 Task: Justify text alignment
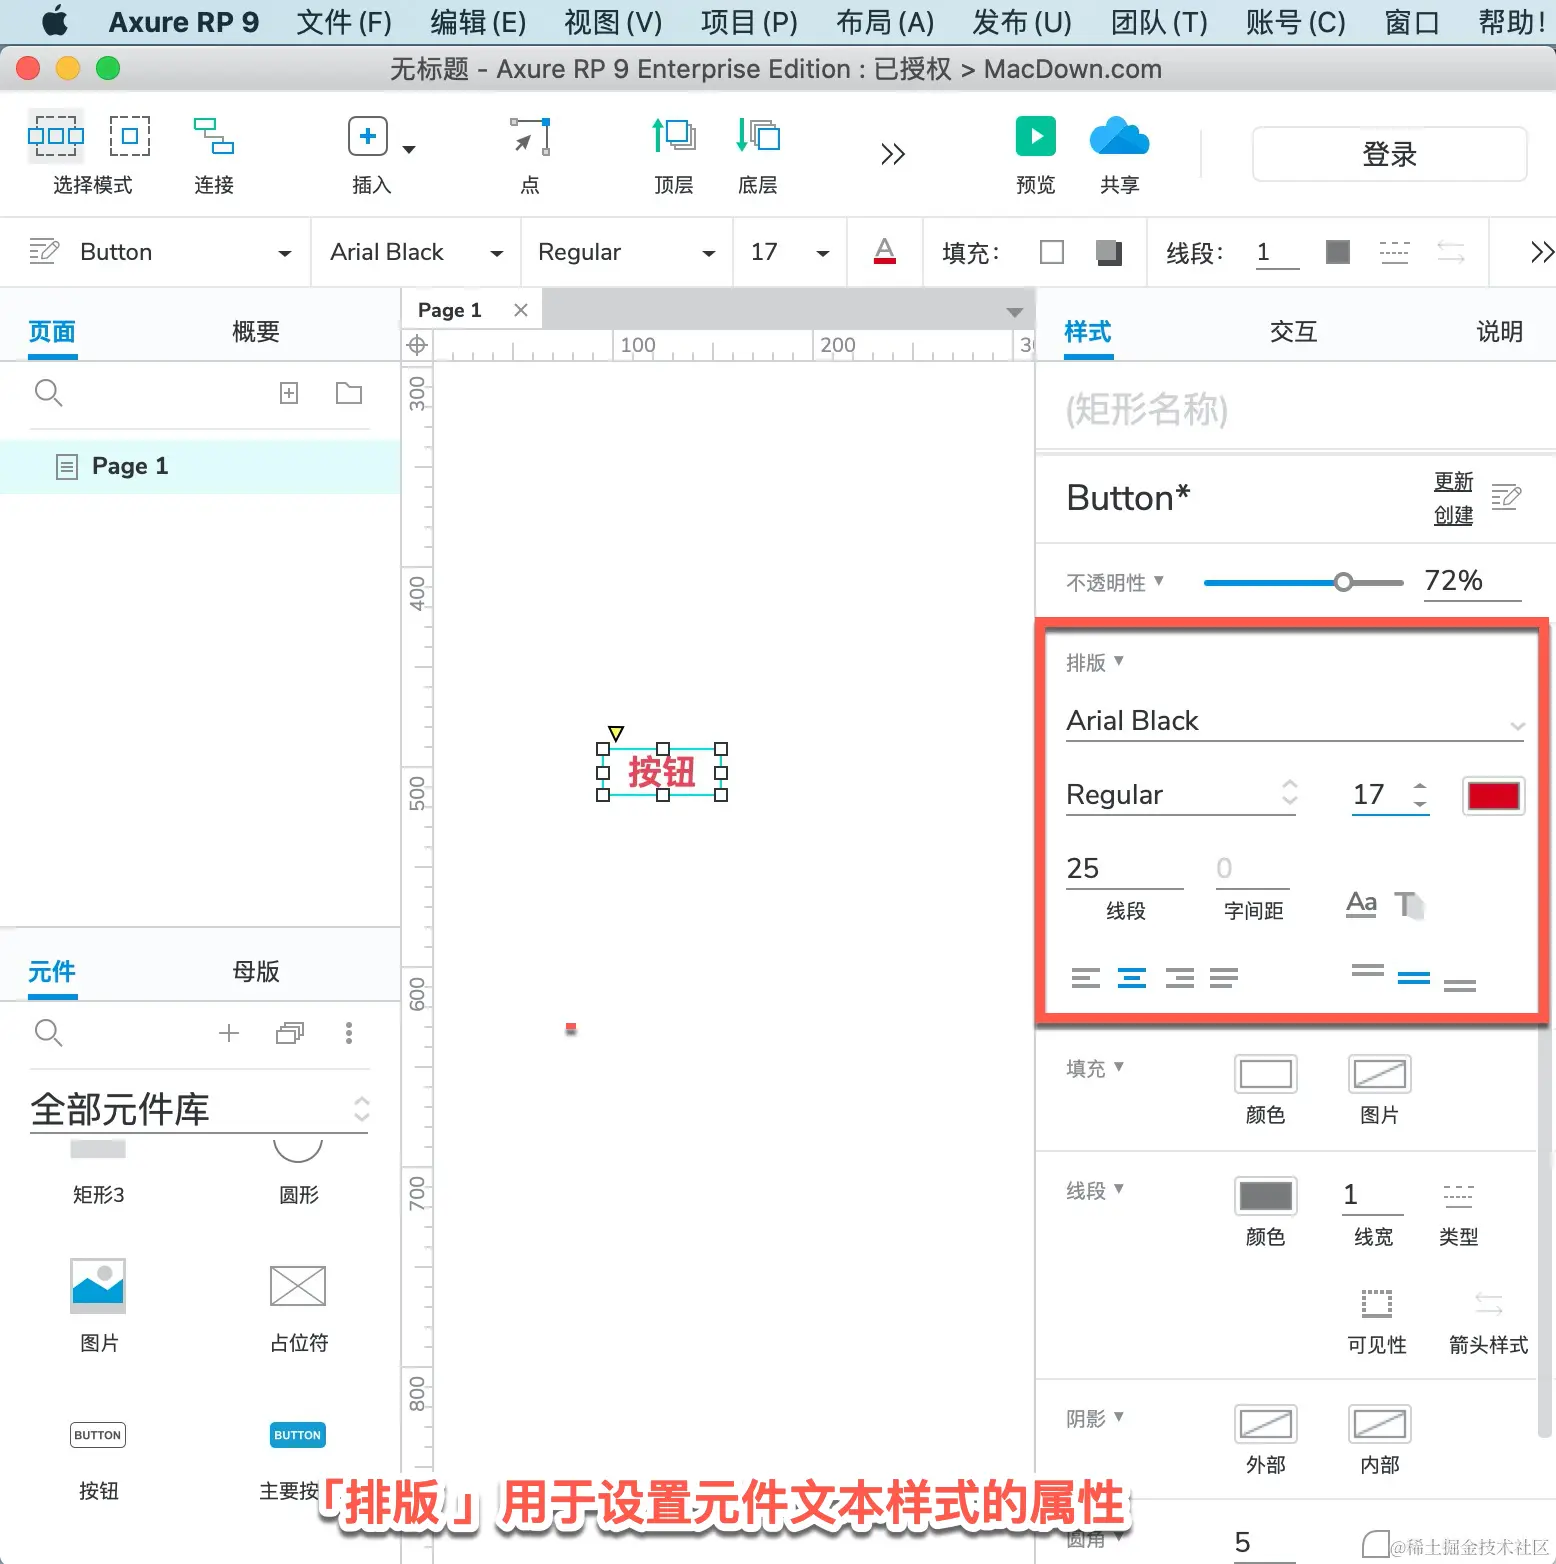[x=1224, y=978]
